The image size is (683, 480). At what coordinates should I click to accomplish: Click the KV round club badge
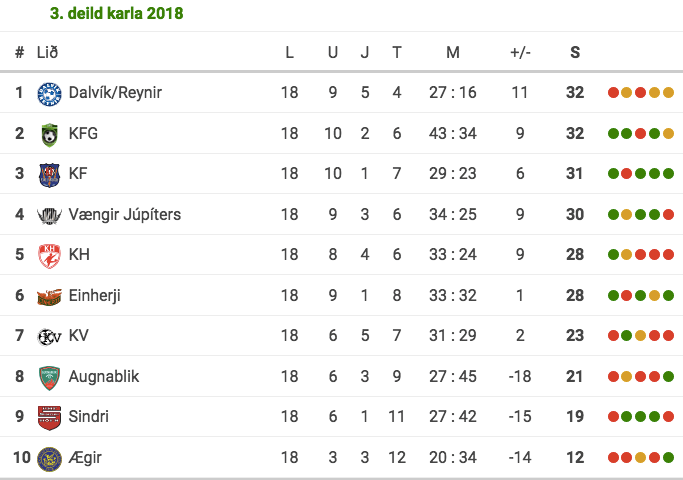click(x=49, y=336)
